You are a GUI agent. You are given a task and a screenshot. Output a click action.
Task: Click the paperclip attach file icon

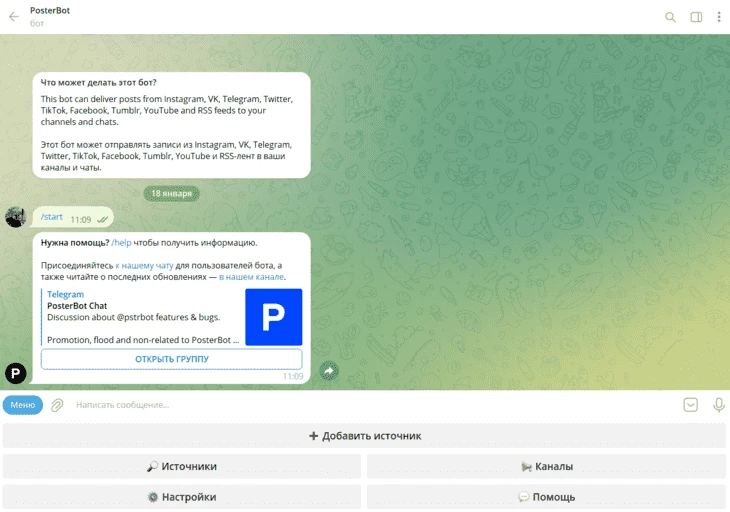click(57, 405)
